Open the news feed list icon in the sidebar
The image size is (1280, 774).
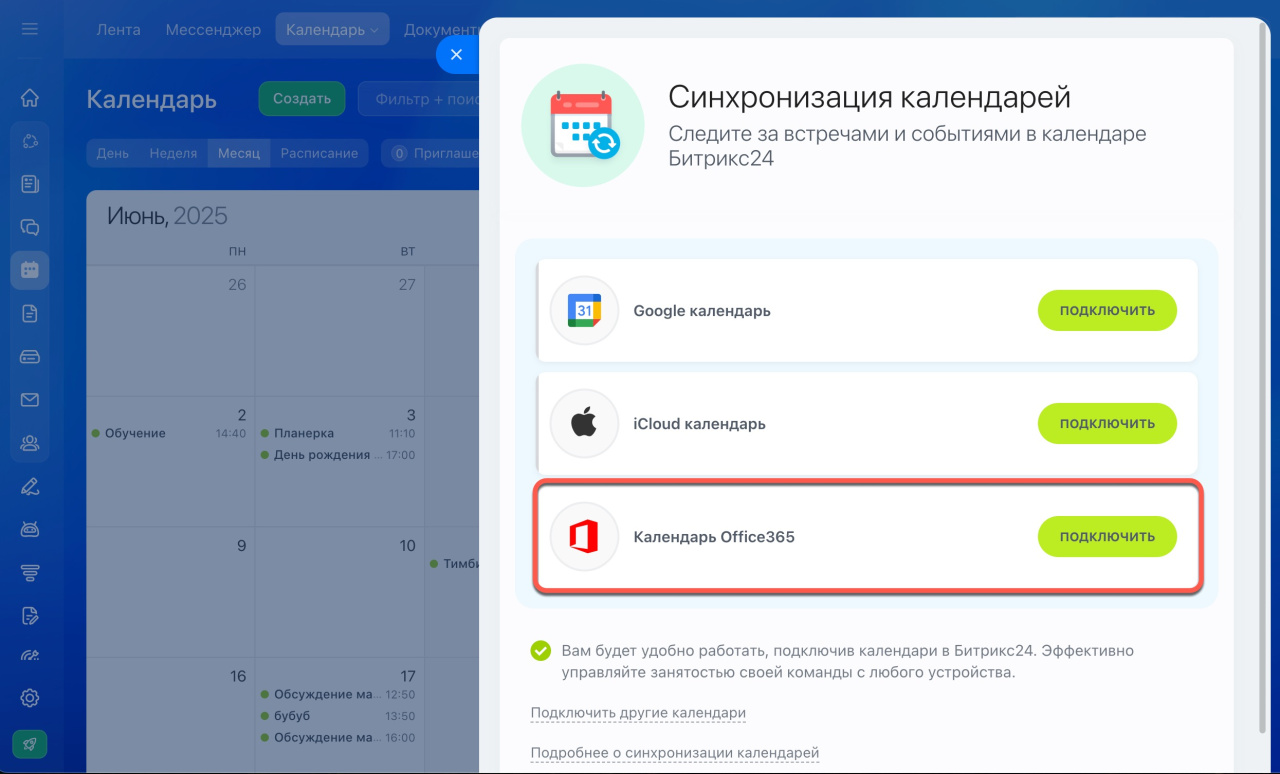pyautogui.click(x=30, y=184)
